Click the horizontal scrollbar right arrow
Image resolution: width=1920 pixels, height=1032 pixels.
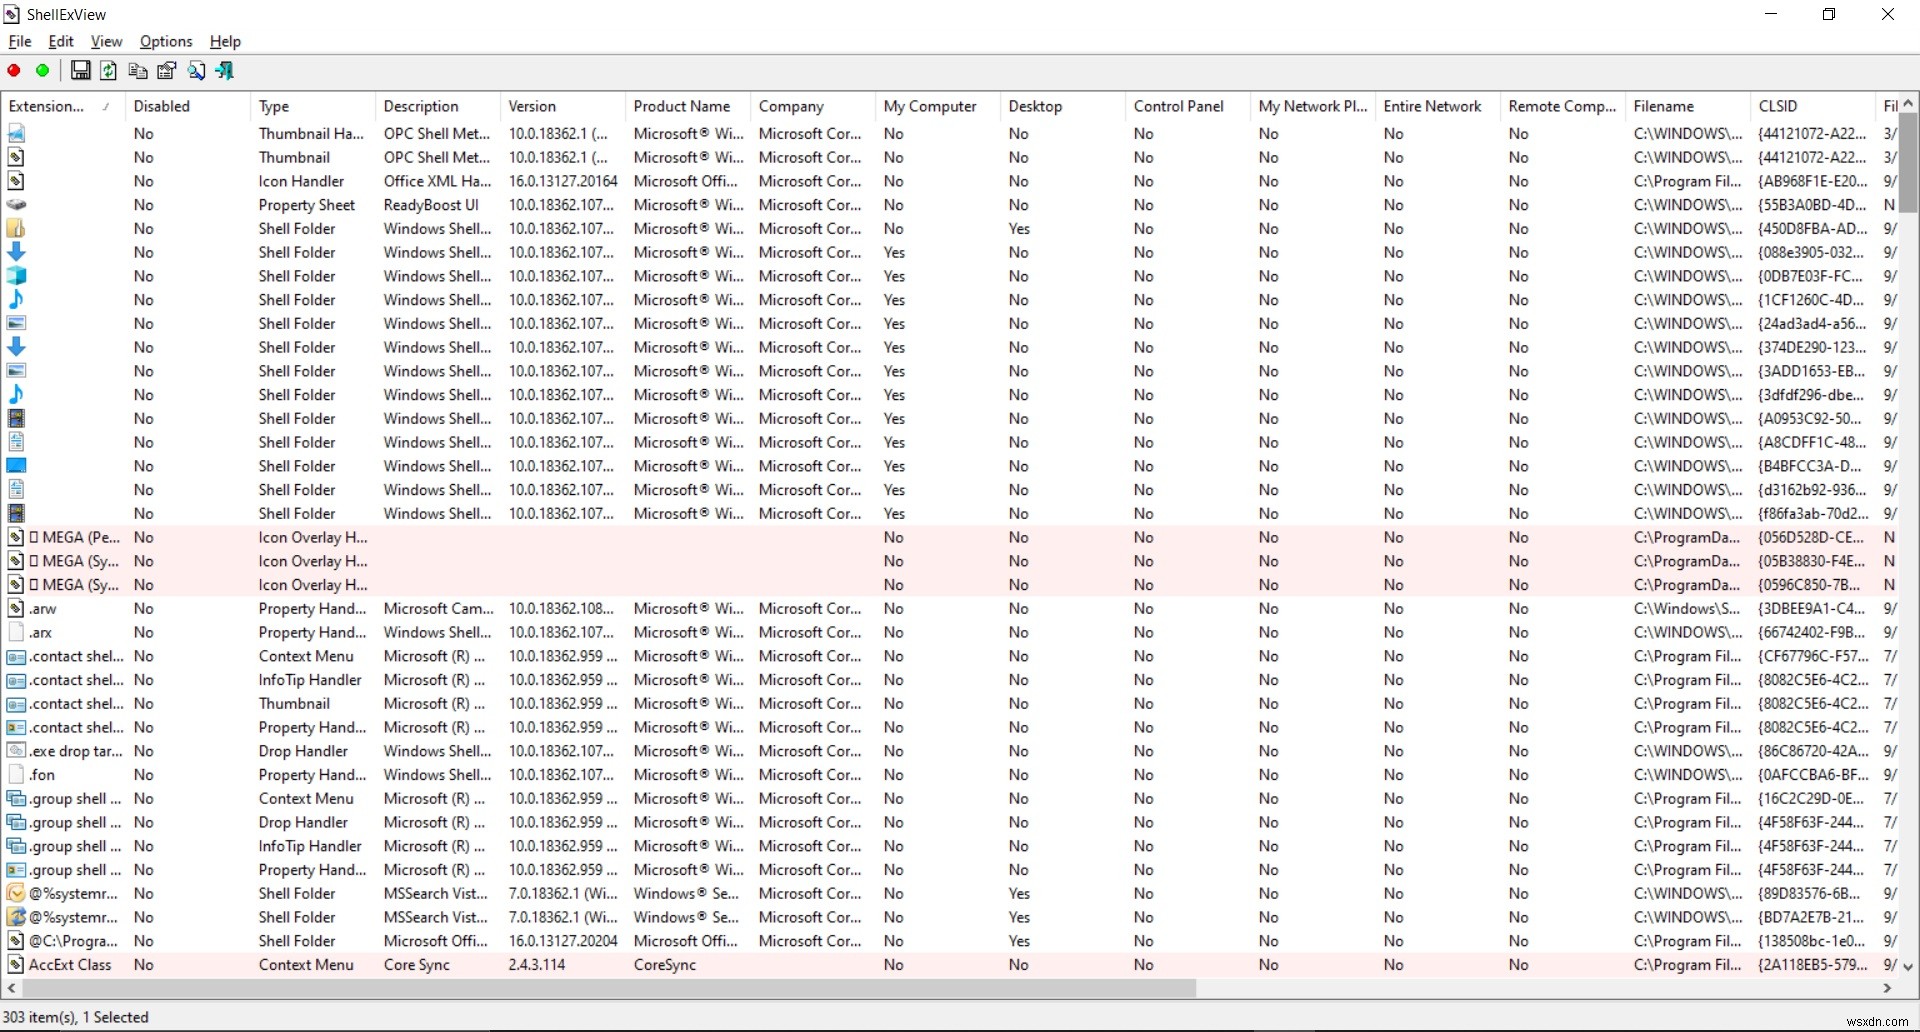(1887, 988)
